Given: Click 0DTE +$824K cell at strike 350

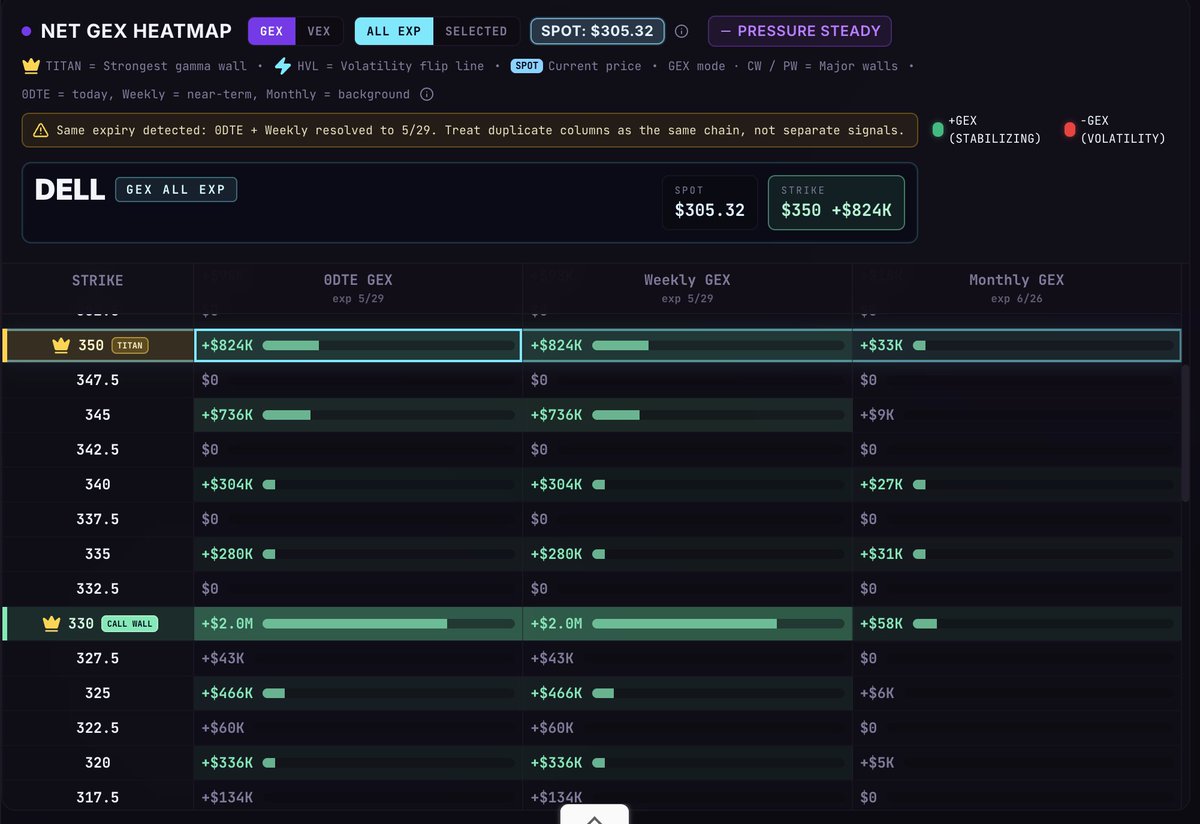Looking at the screenshot, I should point(358,345).
